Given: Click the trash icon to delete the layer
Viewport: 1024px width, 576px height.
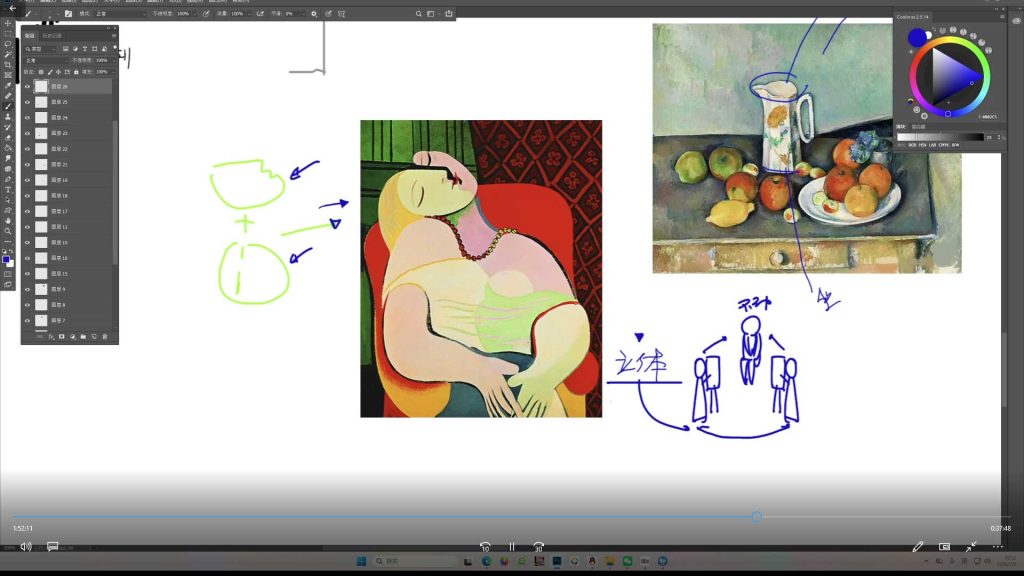Looking at the screenshot, I should coord(104,337).
